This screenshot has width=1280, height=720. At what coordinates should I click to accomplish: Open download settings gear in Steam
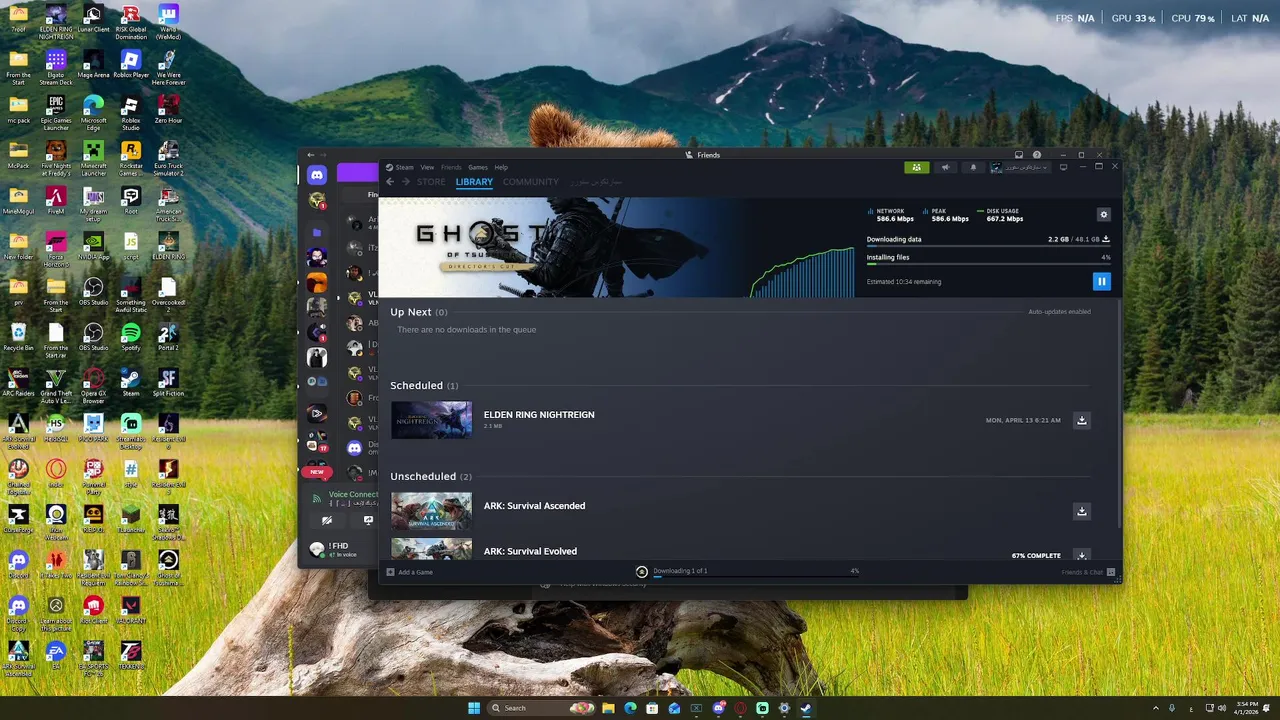[1103, 214]
